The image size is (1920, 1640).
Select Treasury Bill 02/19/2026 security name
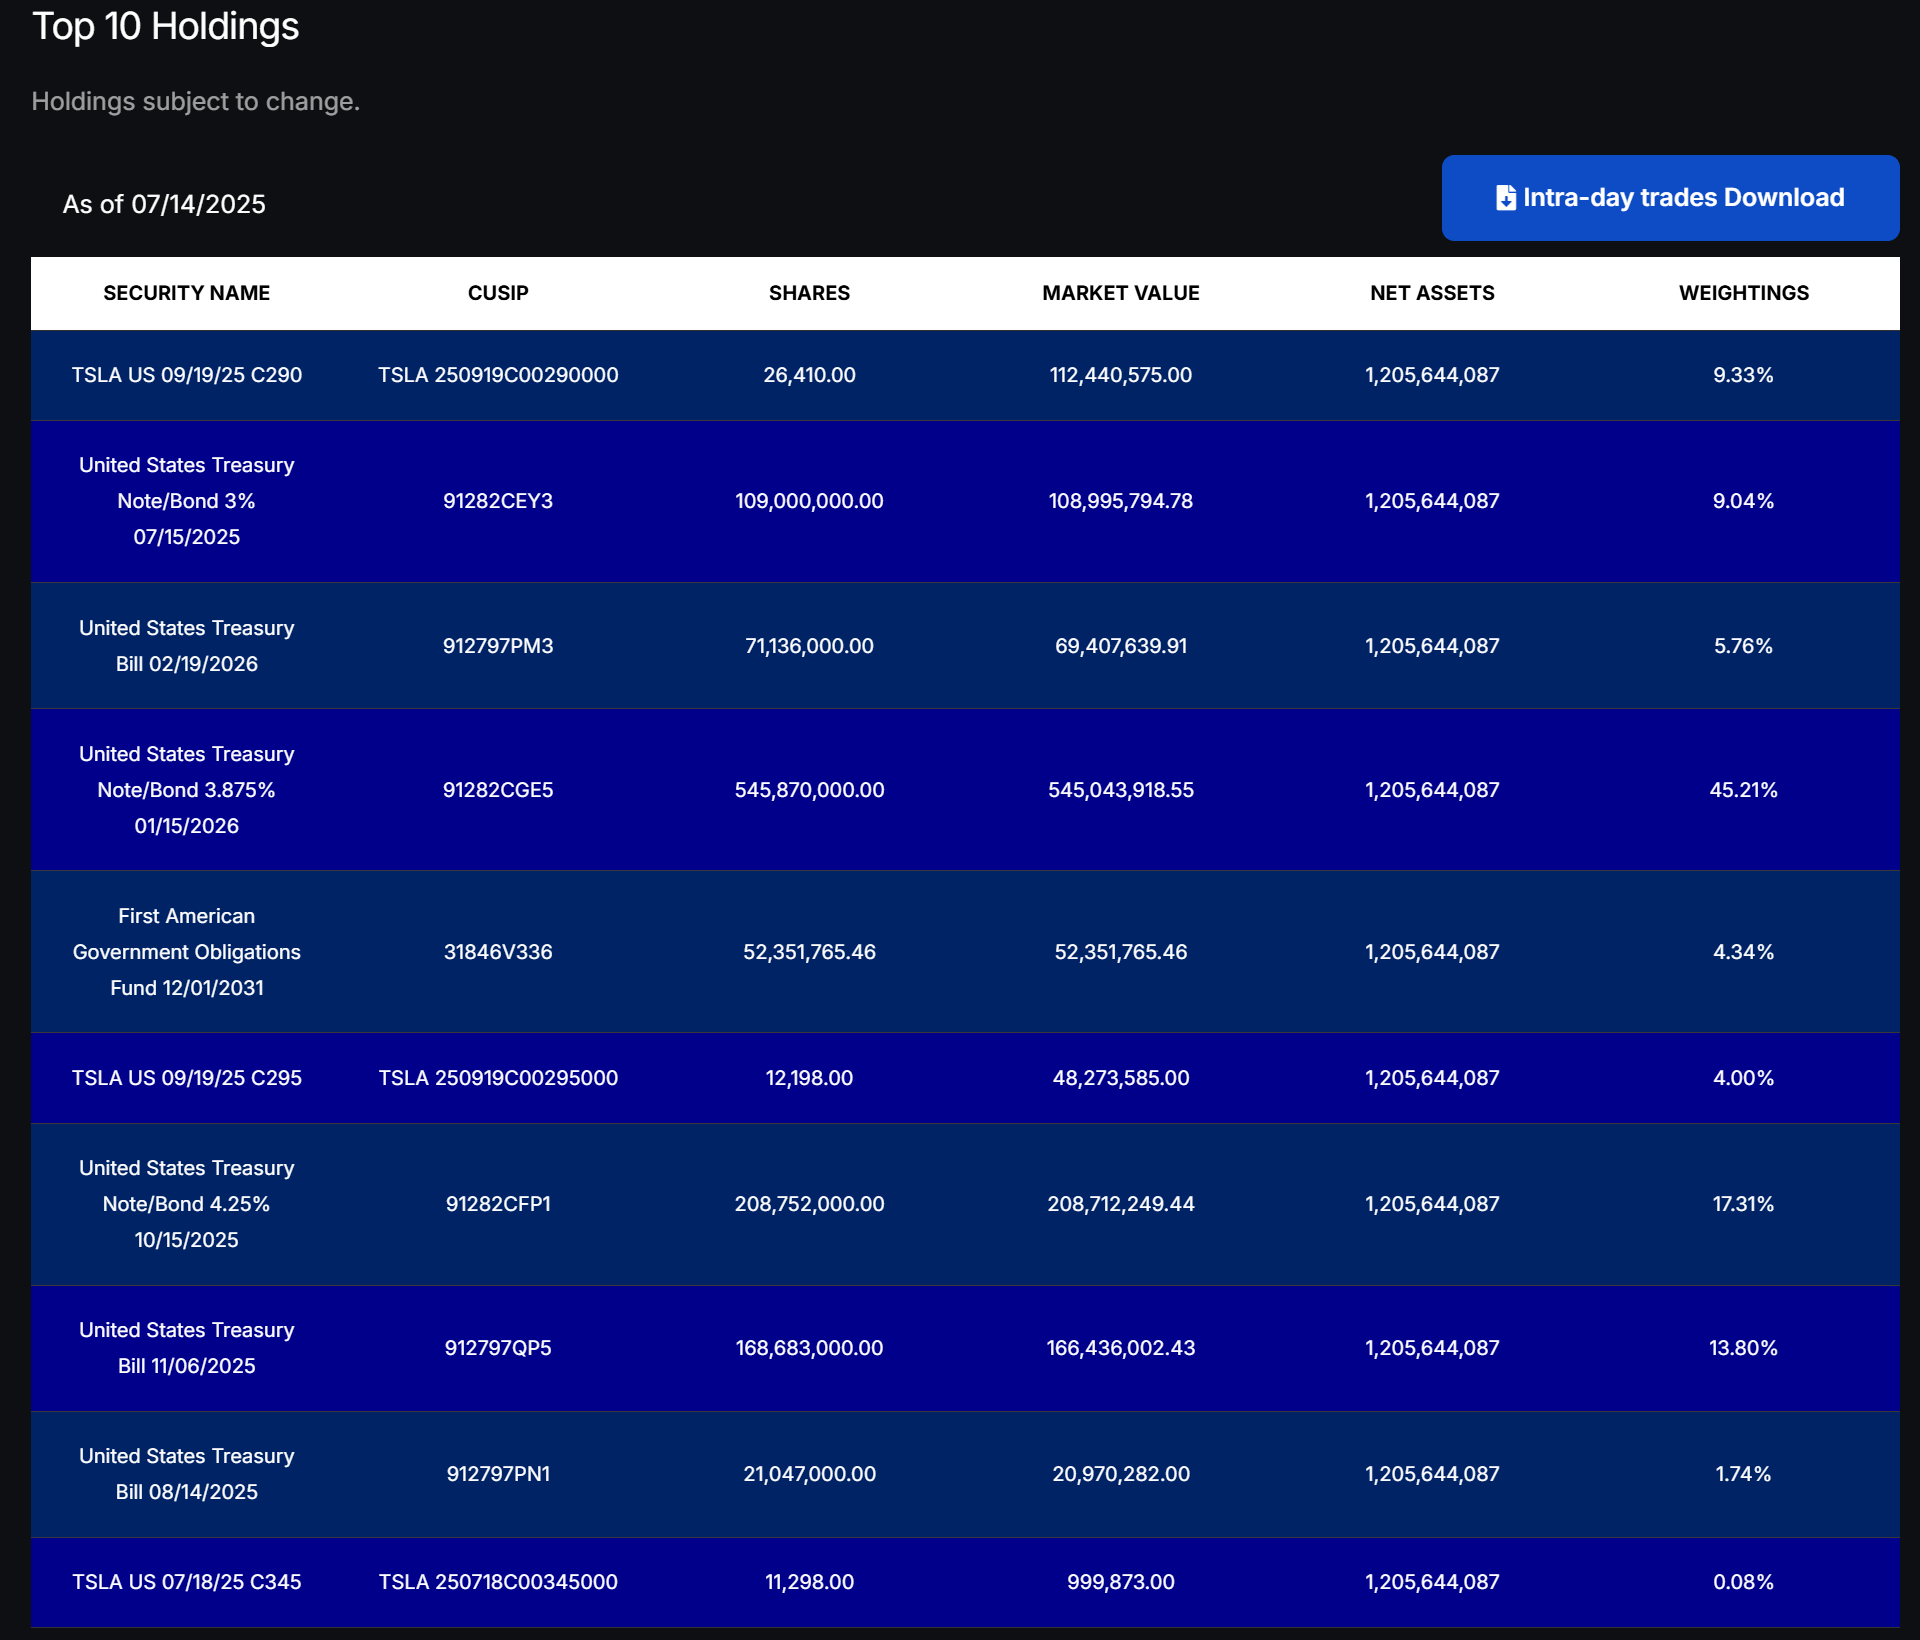(x=187, y=646)
